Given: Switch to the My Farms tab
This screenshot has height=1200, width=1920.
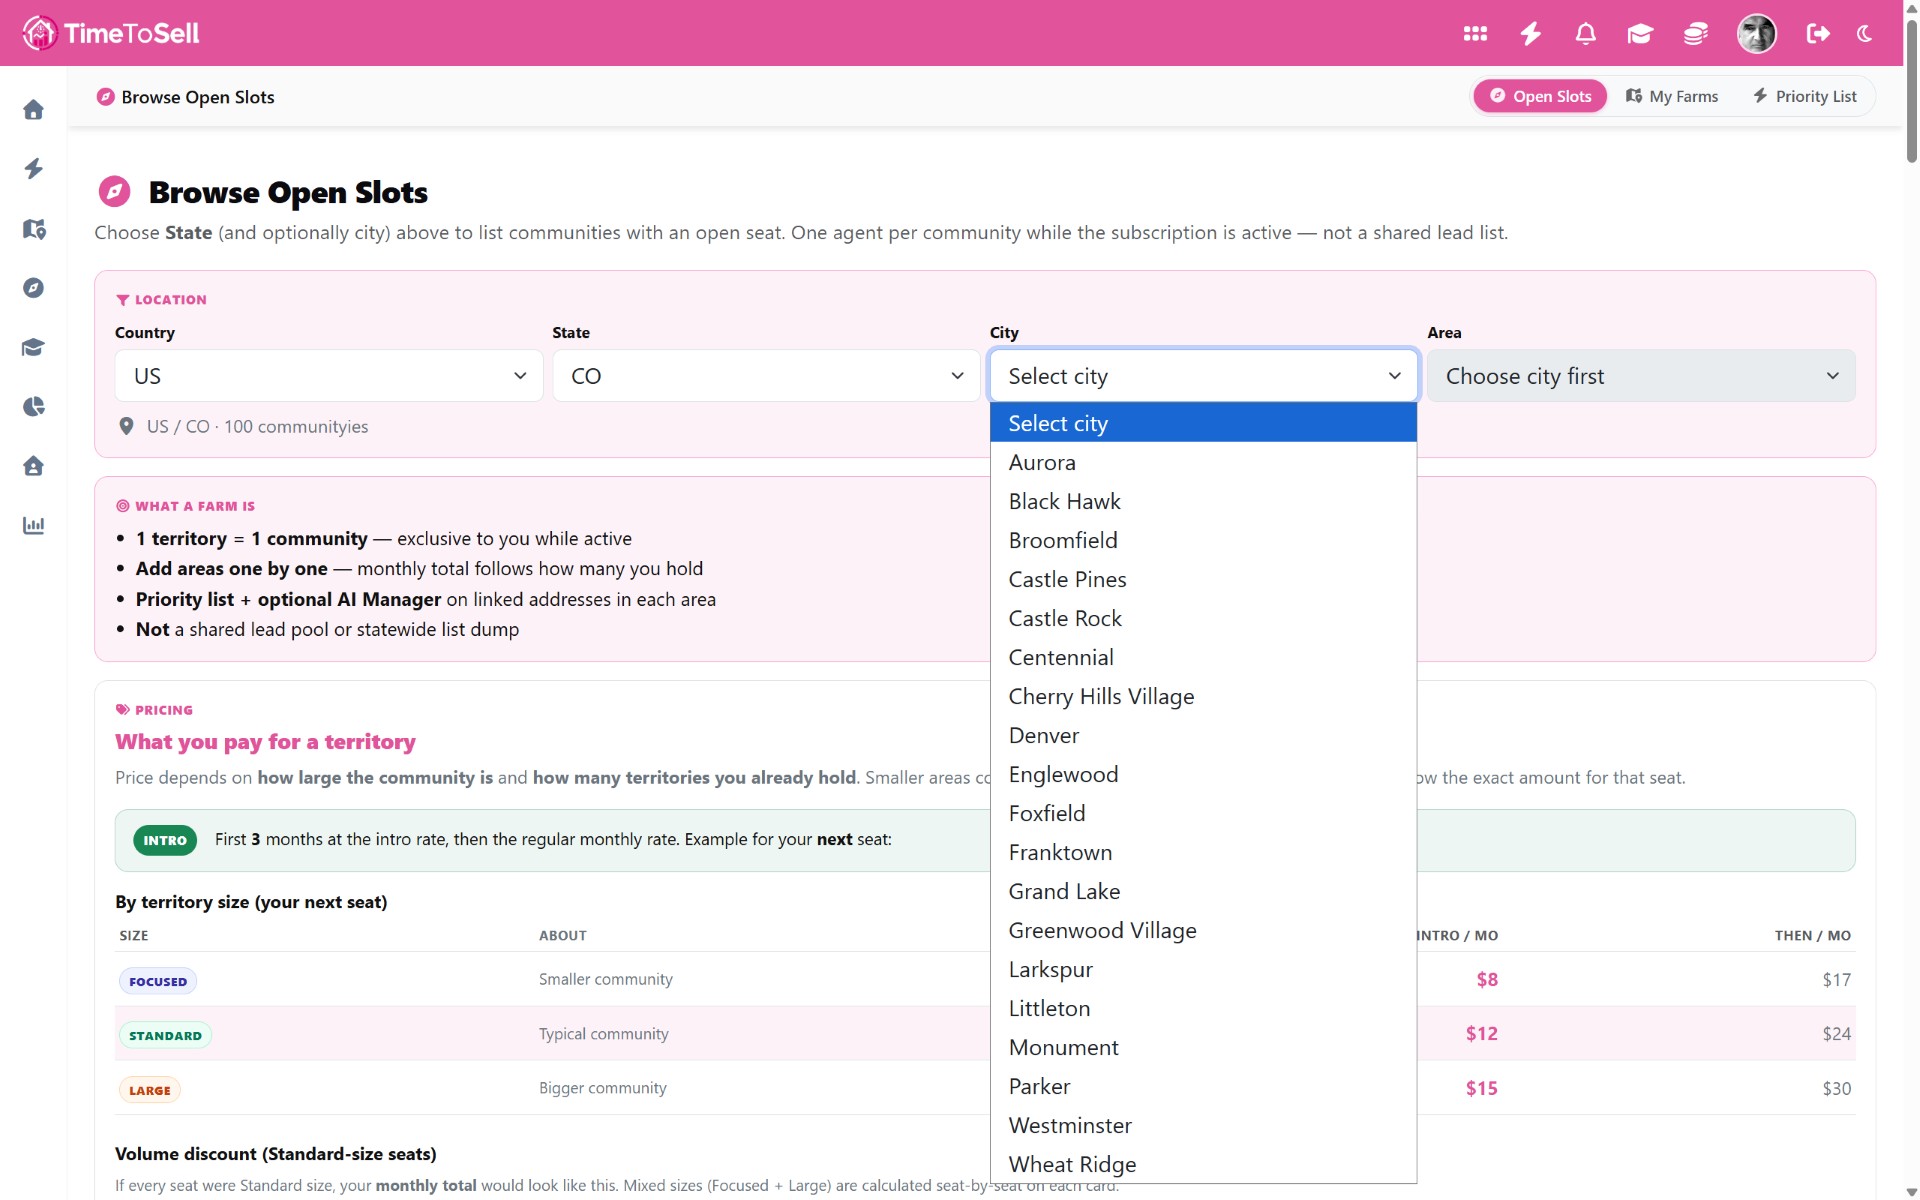Looking at the screenshot, I should (1672, 96).
